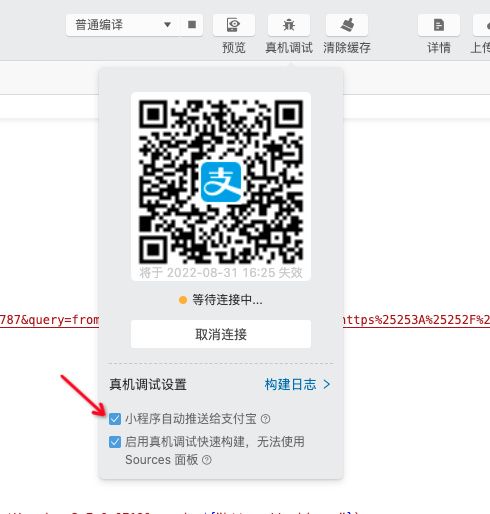This screenshot has width=490, height=514.
Task: Click the Alipay logo in QR code
Action: 221,182
